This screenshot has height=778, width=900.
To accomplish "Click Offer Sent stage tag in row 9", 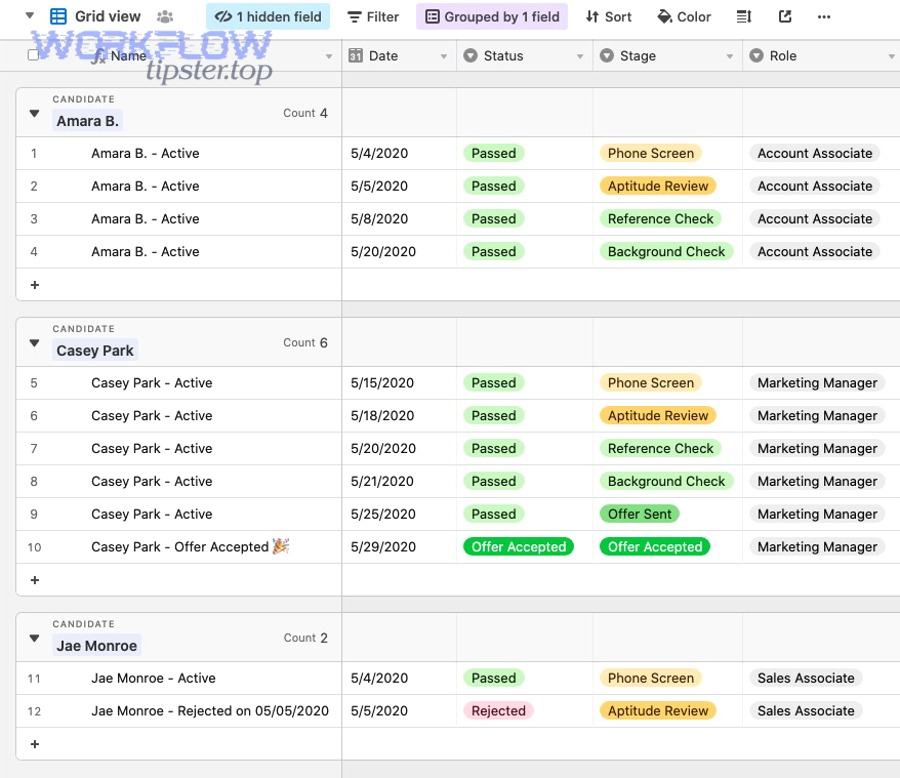I will tap(639, 514).
